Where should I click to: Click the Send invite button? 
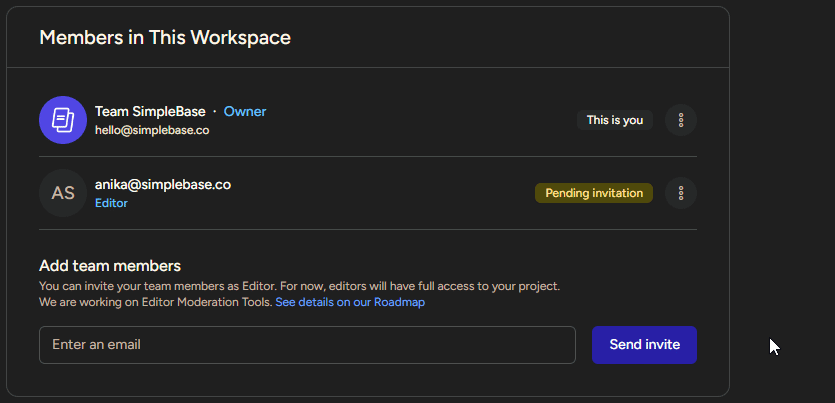tap(644, 345)
